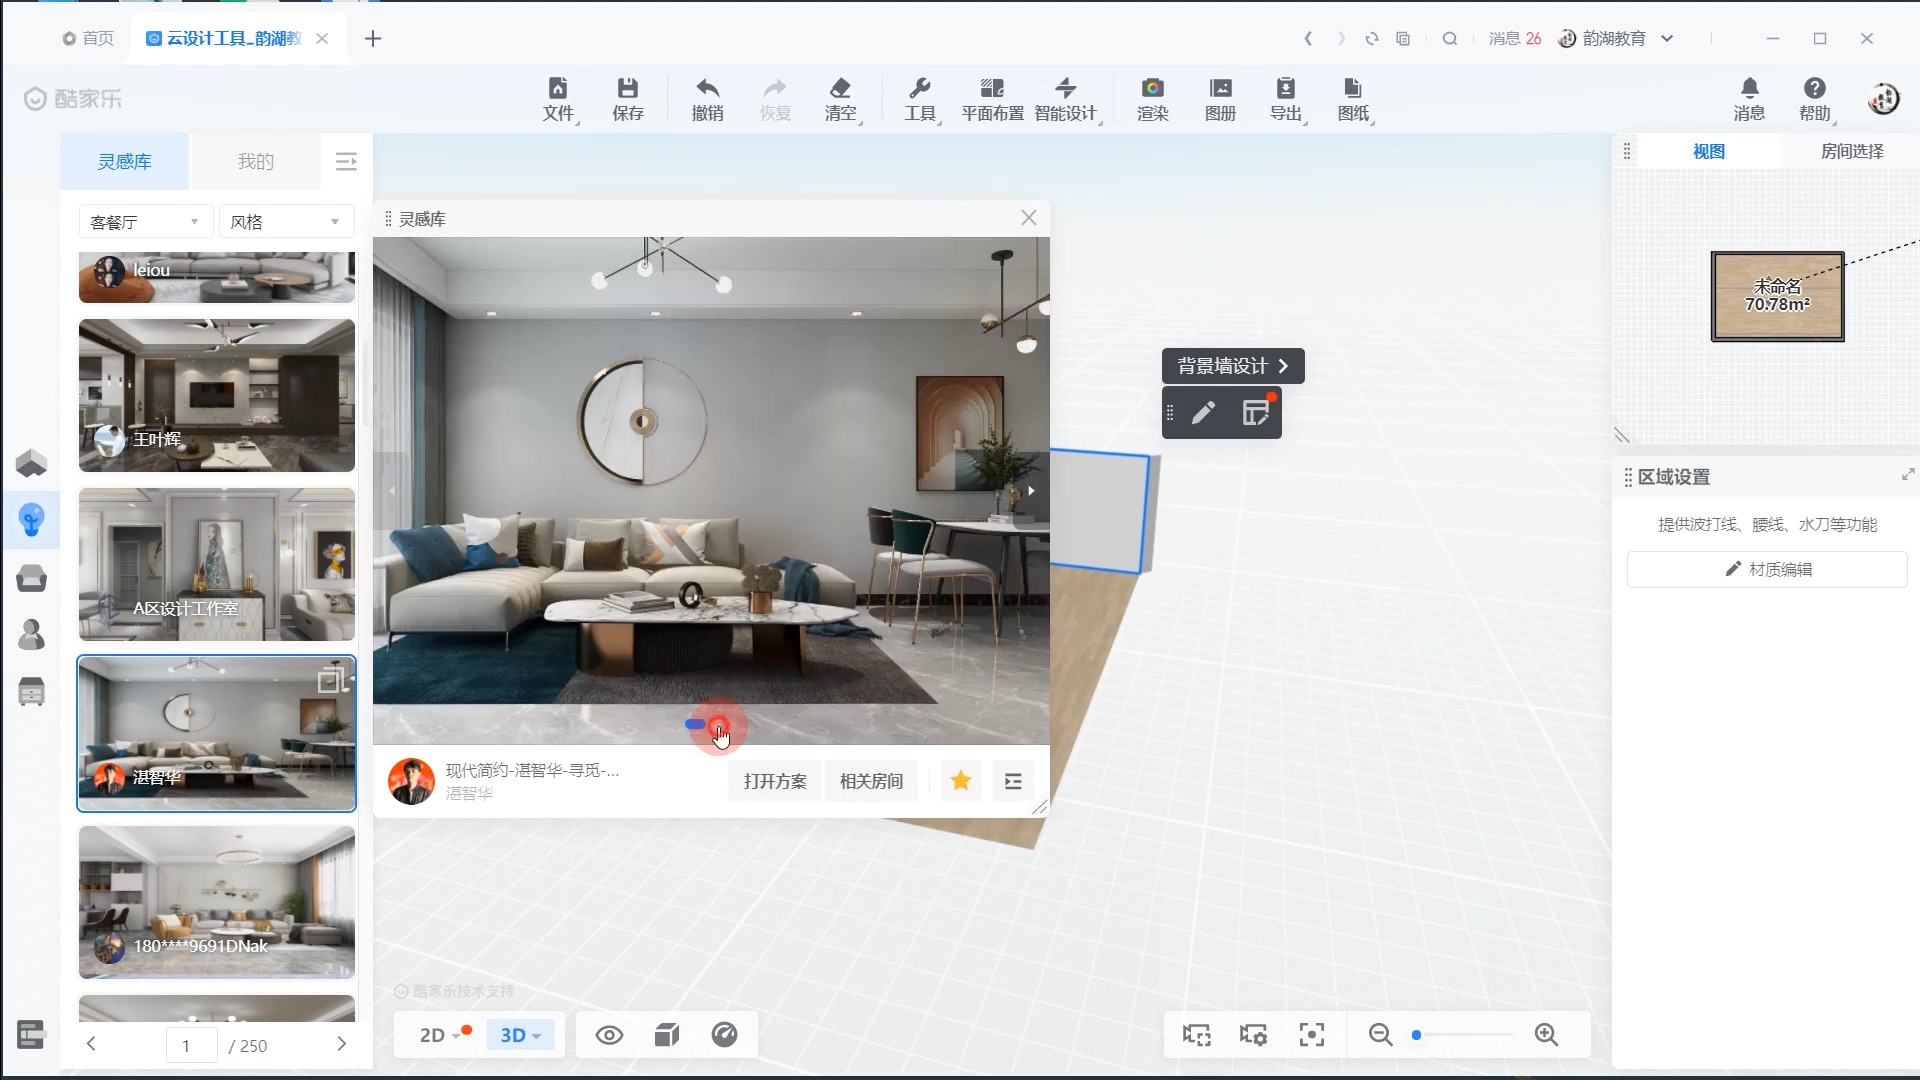Click 打开方案 button
The image size is (1920, 1080).
(x=775, y=781)
